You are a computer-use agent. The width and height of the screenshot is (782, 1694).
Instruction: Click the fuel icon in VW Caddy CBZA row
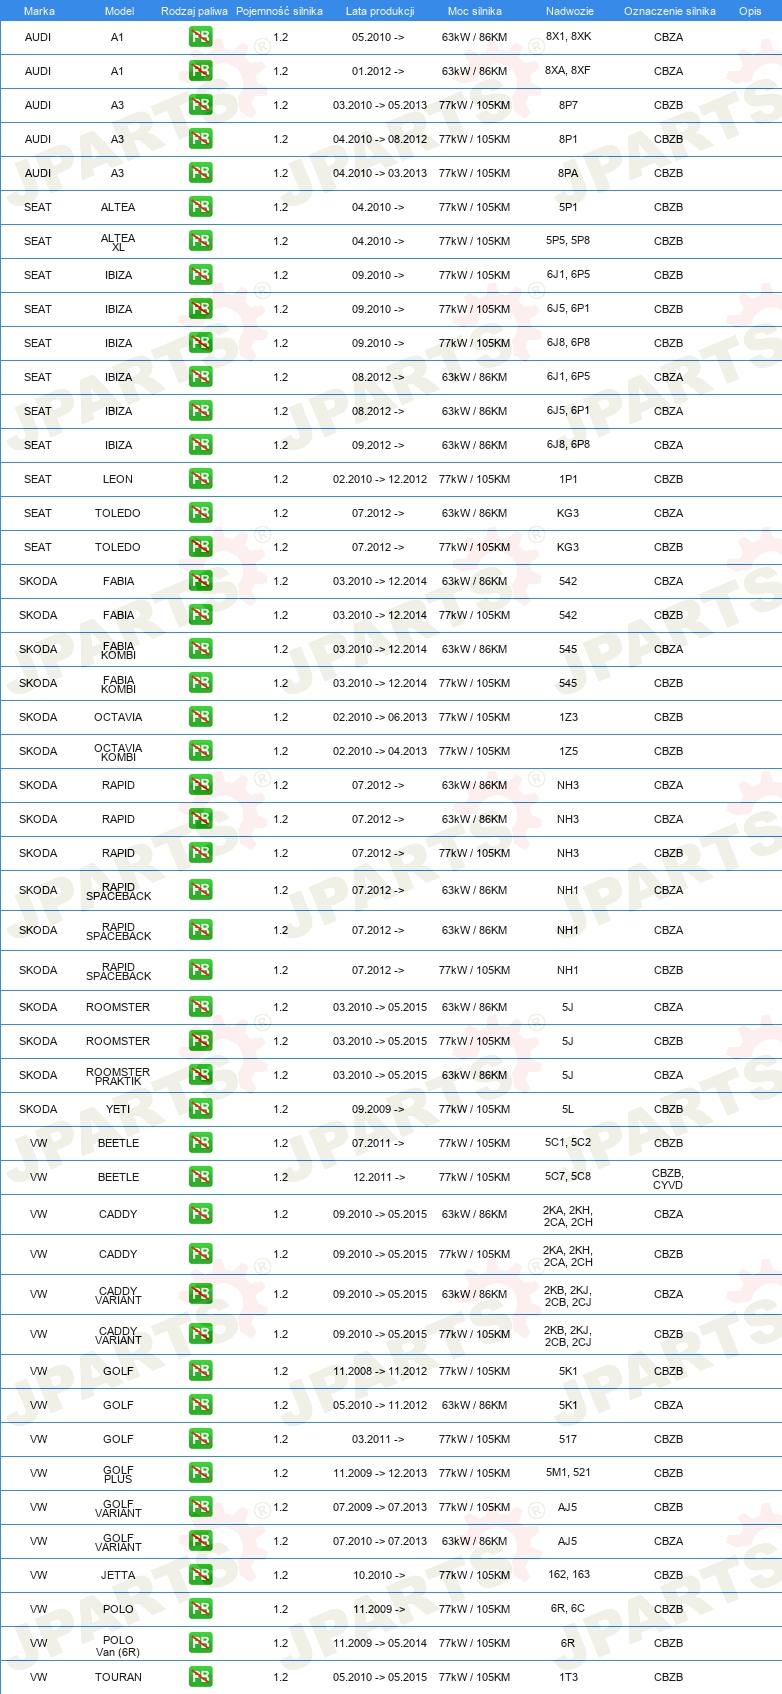[200, 1214]
